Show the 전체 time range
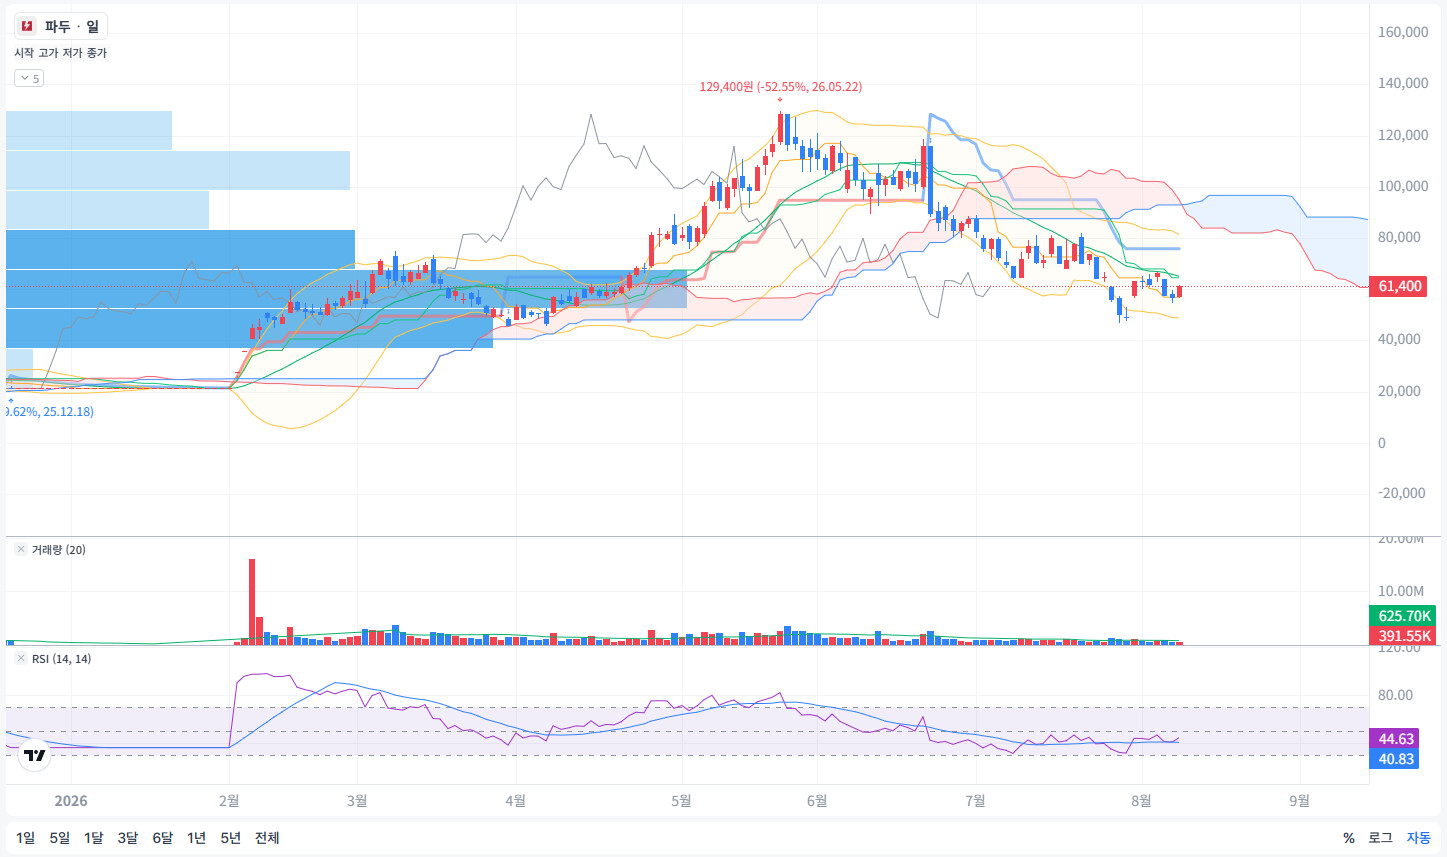Screen dimensions: 1447x857 coord(267,838)
